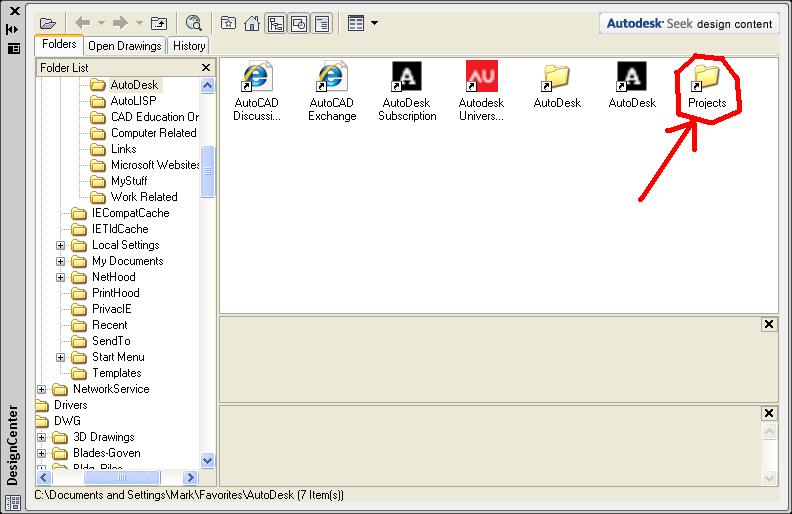
Task: Select the Links folder in tree
Action: coord(114,149)
